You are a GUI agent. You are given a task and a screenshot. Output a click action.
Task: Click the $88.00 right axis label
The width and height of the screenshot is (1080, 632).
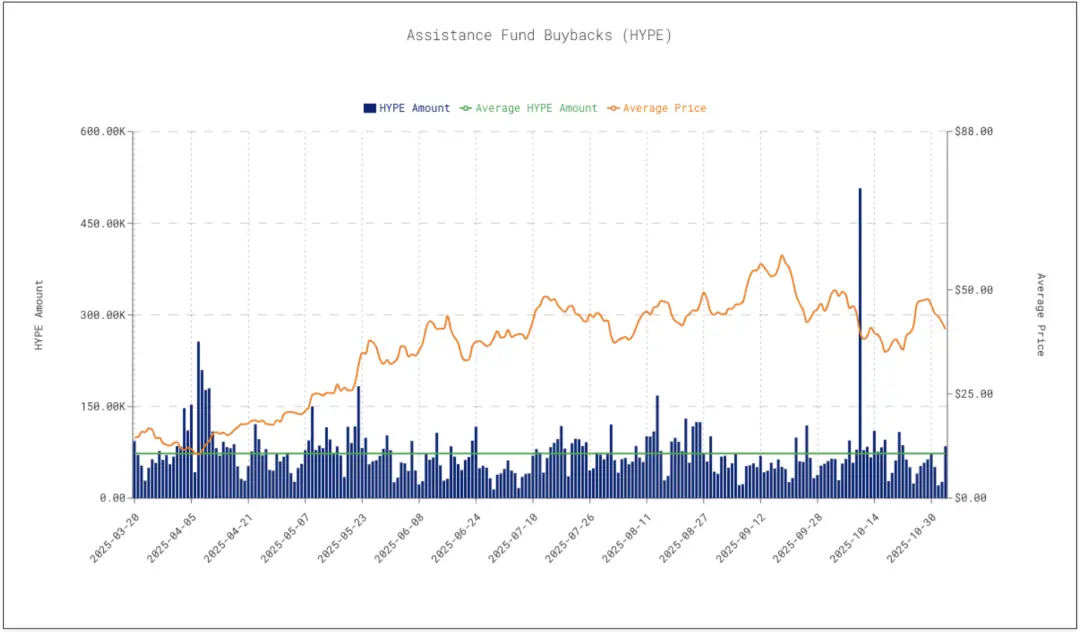point(974,132)
